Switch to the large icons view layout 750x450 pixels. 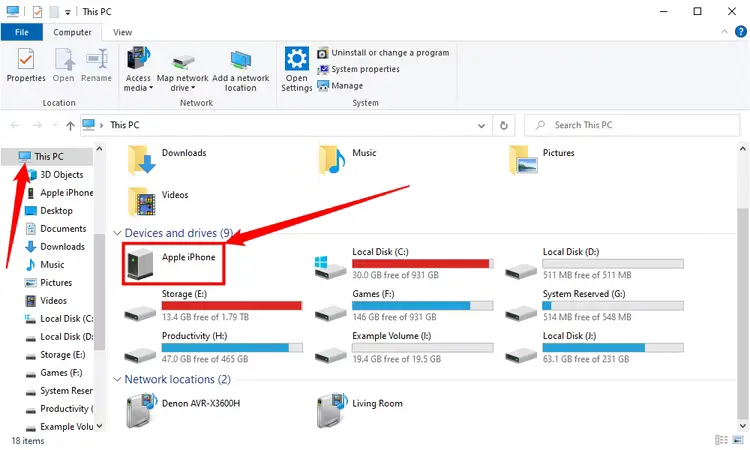[738, 440]
